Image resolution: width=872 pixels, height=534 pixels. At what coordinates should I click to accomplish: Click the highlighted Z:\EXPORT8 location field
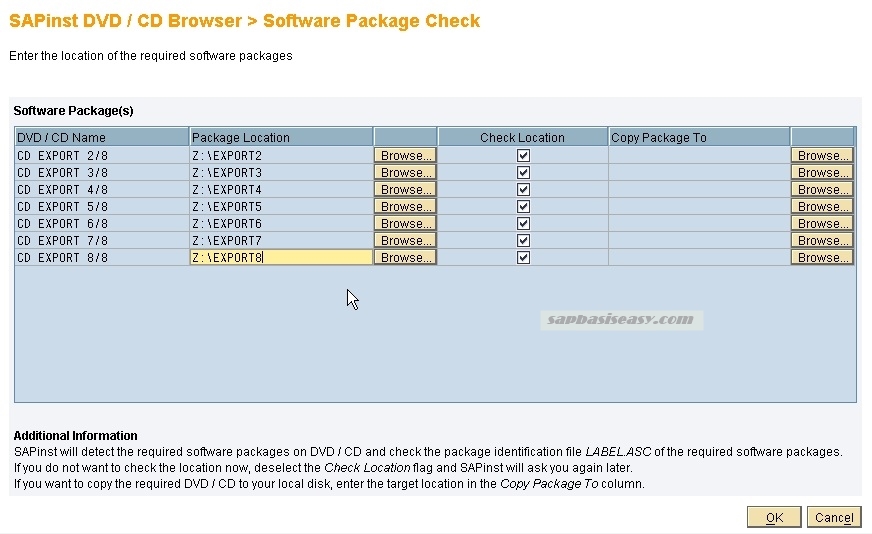(x=281, y=258)
